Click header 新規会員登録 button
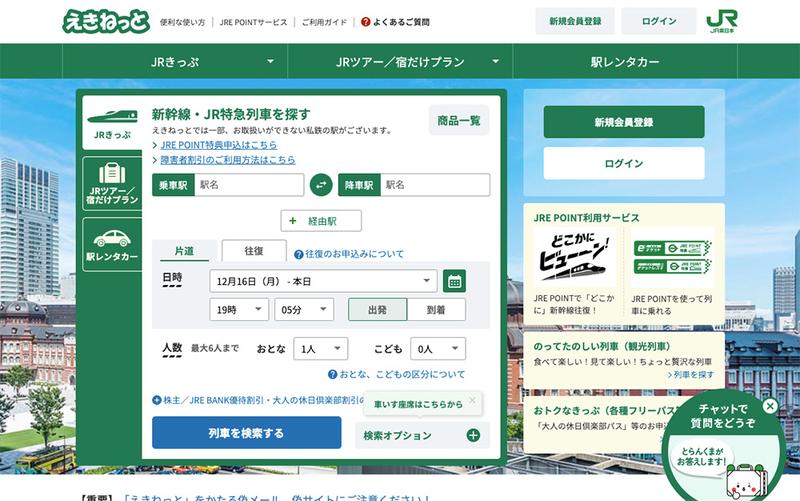 click(x=575, y=21)
